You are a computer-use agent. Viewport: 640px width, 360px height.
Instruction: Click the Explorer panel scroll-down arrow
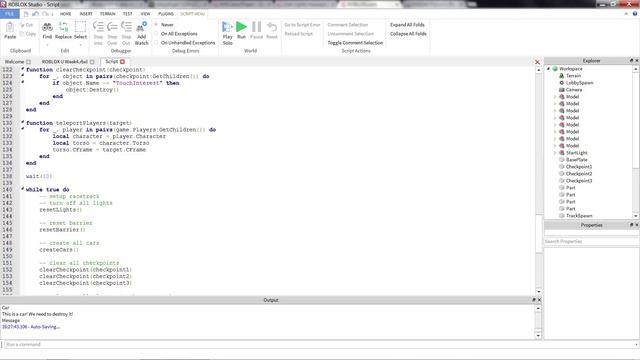(636, 216)
